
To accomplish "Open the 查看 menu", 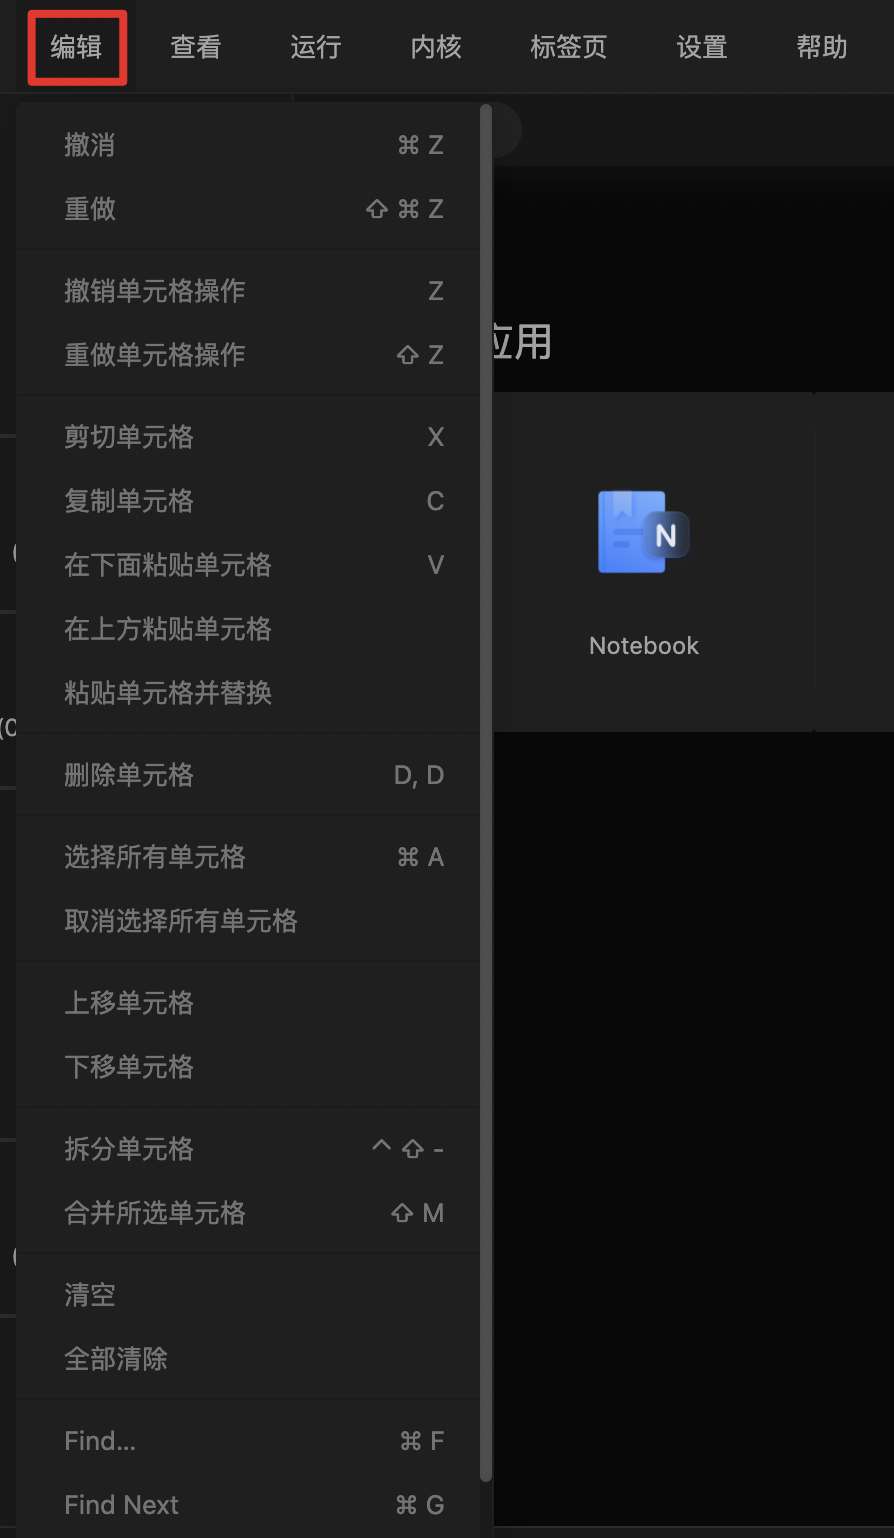I will [x=196, y=47].
